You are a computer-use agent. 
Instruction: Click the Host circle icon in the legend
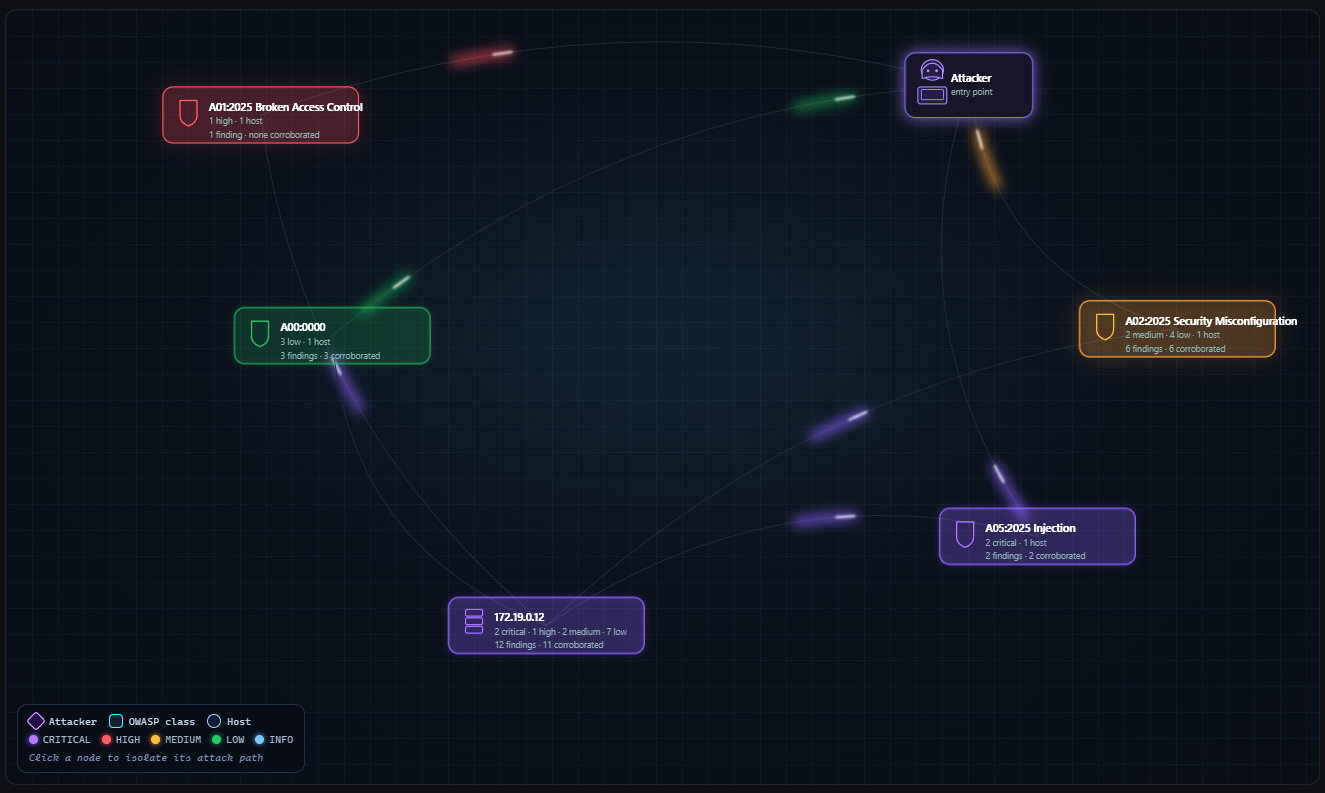tap(214, 721)
